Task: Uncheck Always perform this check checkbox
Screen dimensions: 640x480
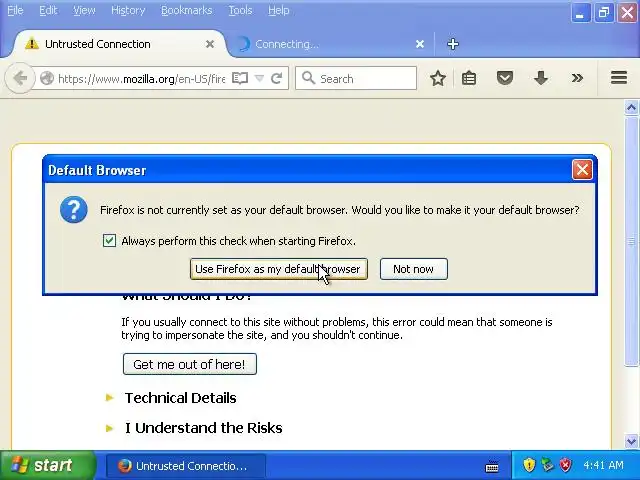Action: (109, 241)
